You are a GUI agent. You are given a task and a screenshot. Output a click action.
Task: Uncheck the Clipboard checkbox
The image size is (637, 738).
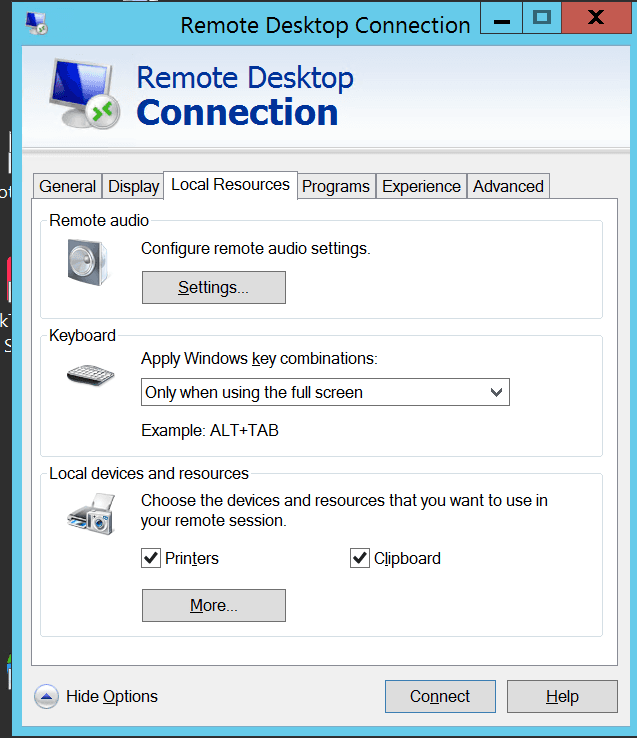[x=360, y=558]
